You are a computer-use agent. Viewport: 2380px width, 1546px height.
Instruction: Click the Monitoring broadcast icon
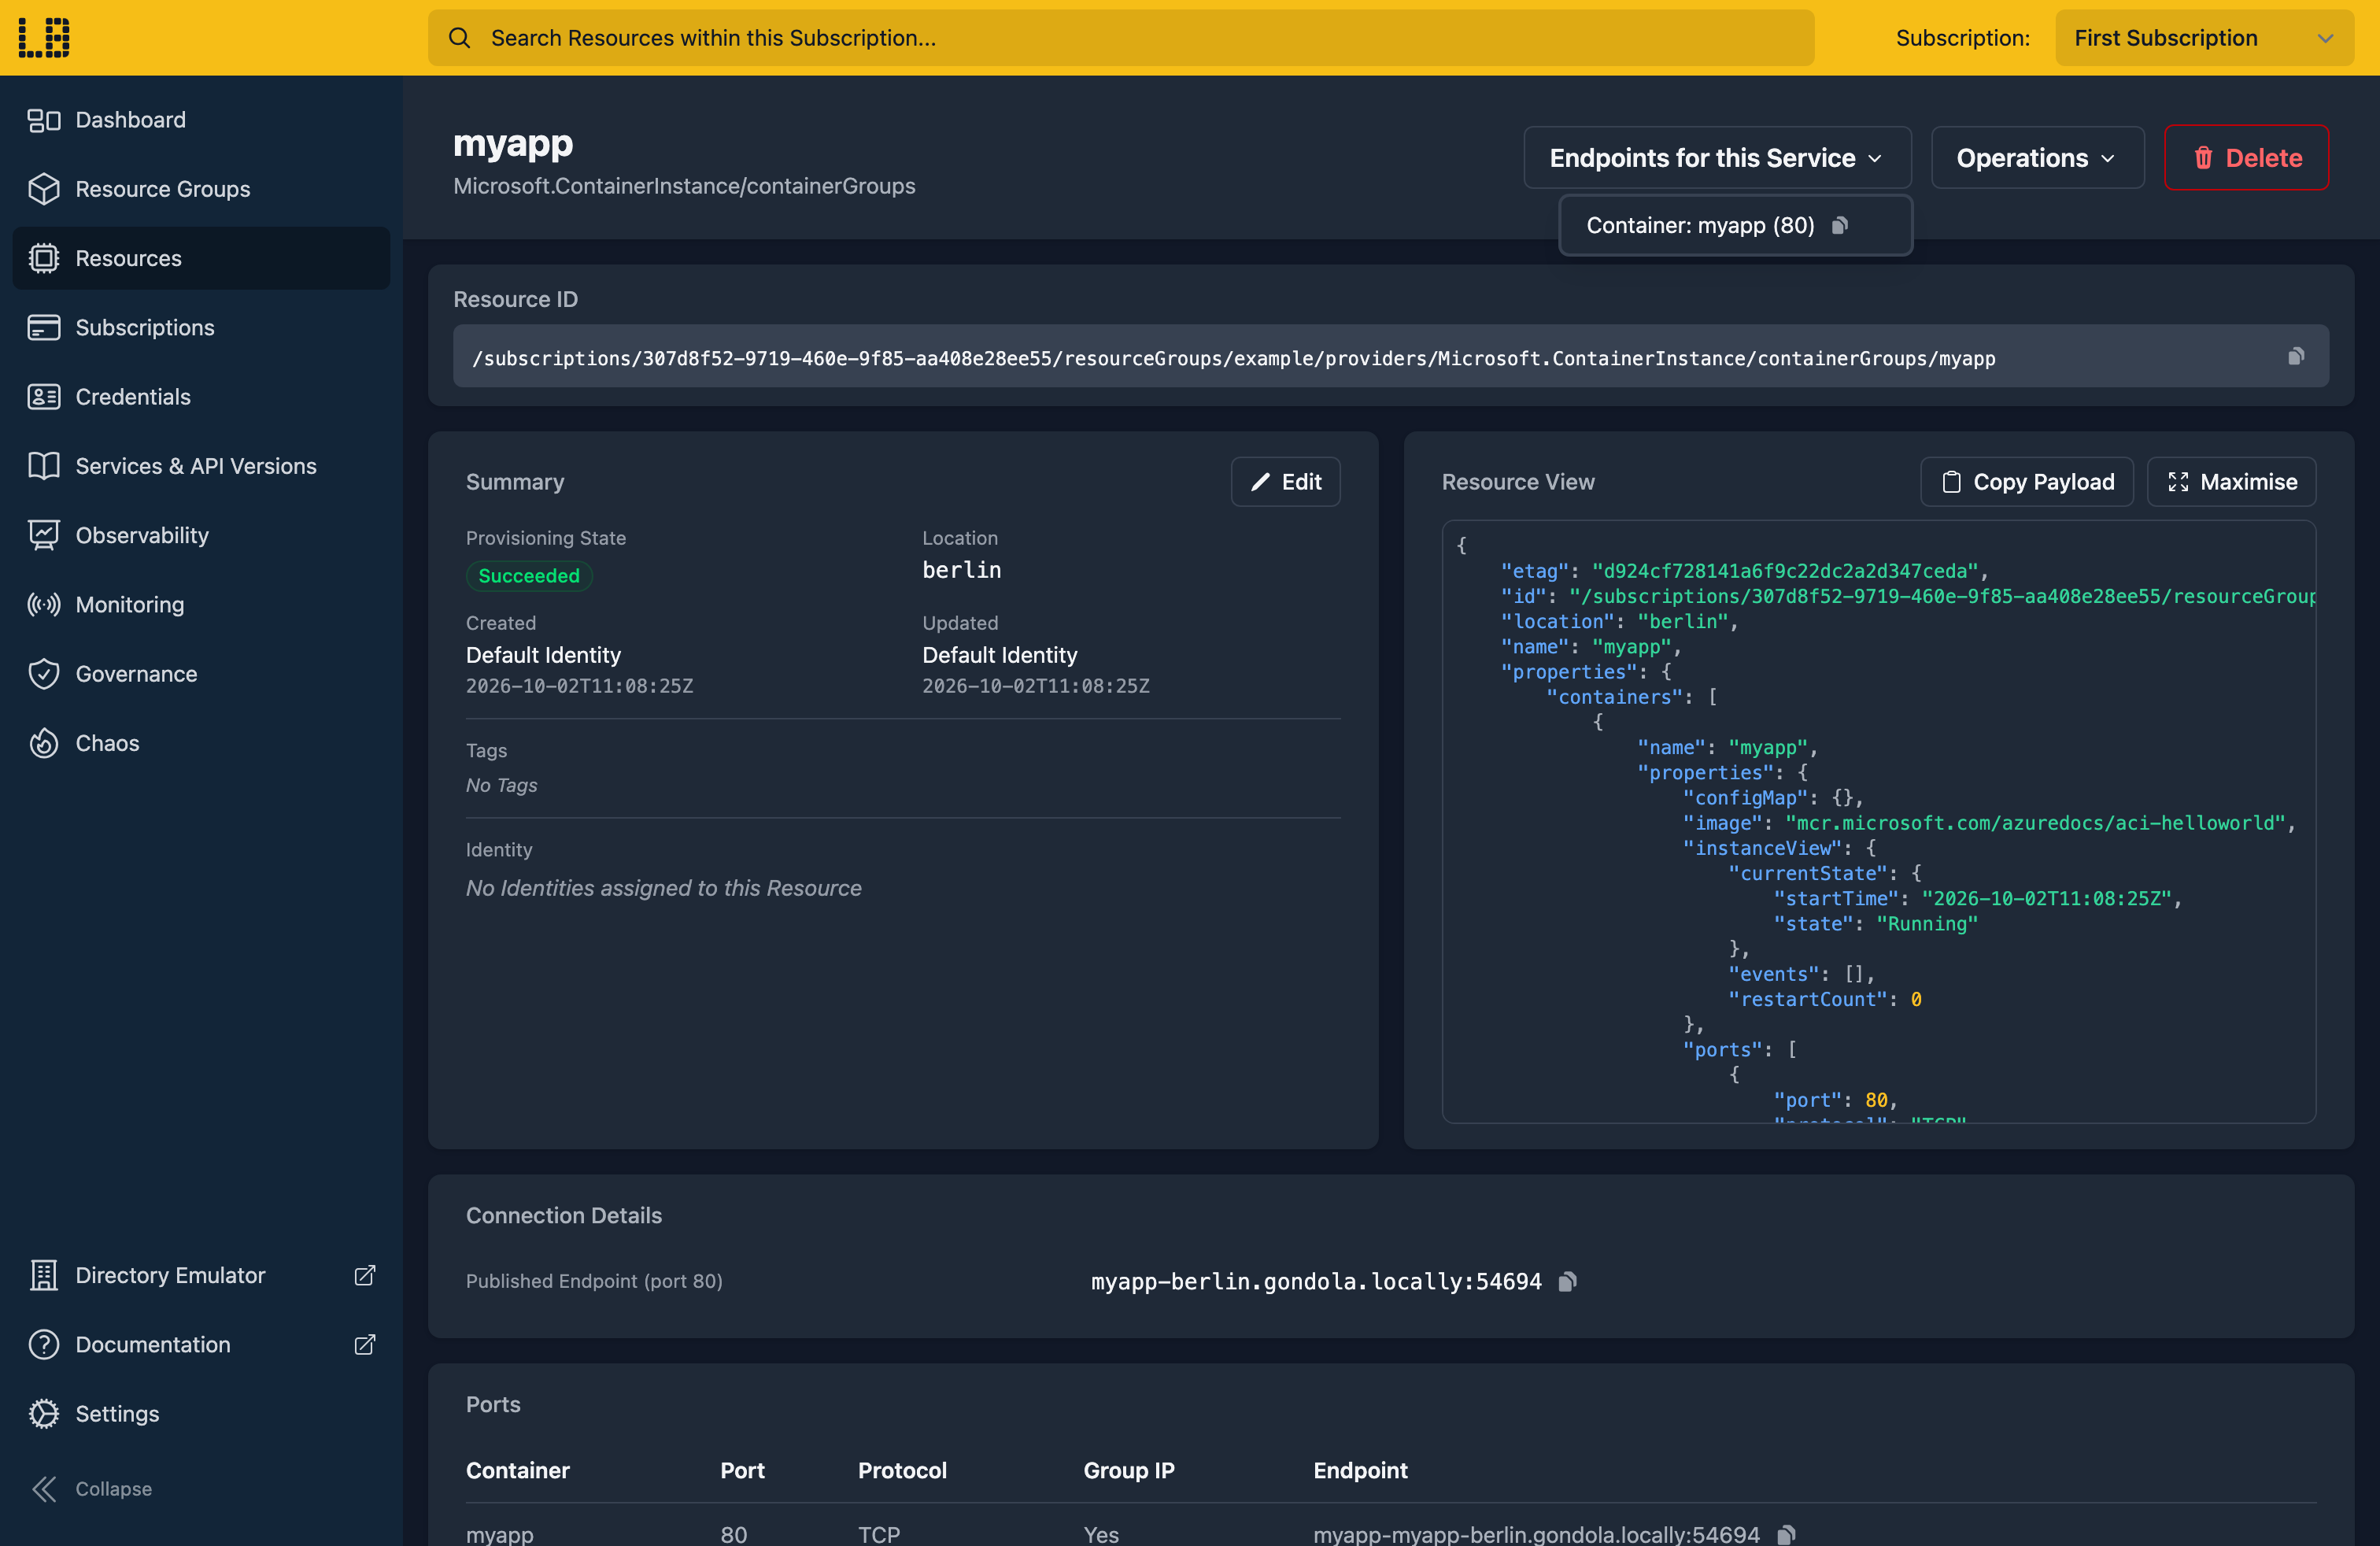tap(44, 604)
